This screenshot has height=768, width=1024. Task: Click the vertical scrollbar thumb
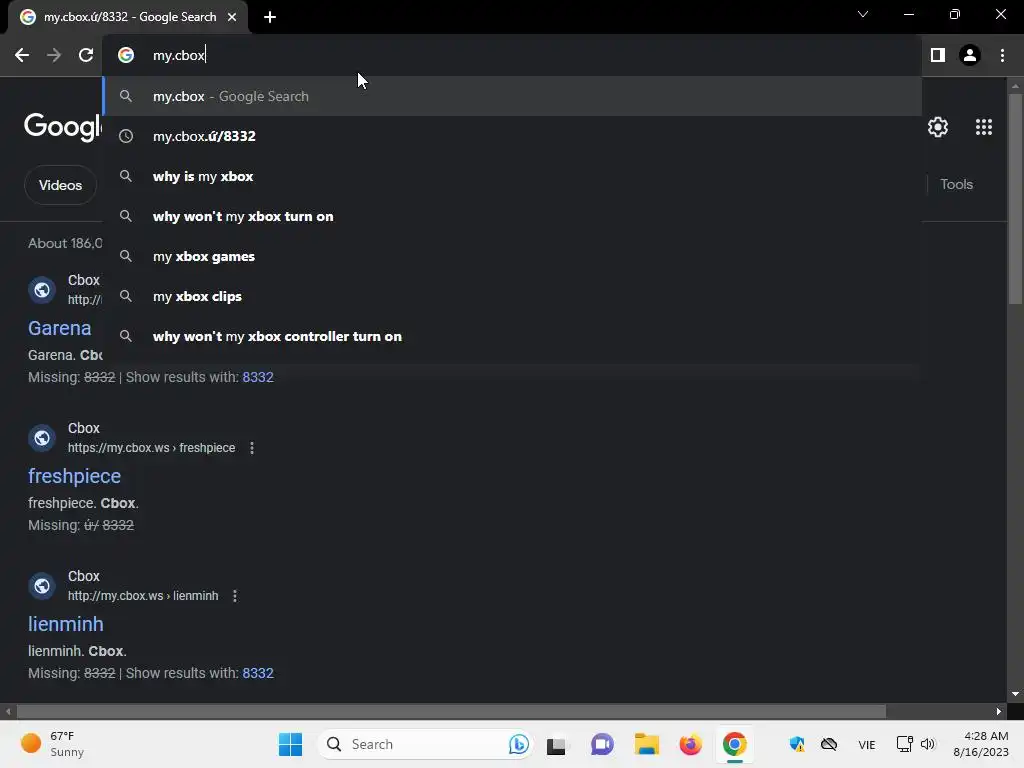pyautogui.click(x=1015, y=199)
